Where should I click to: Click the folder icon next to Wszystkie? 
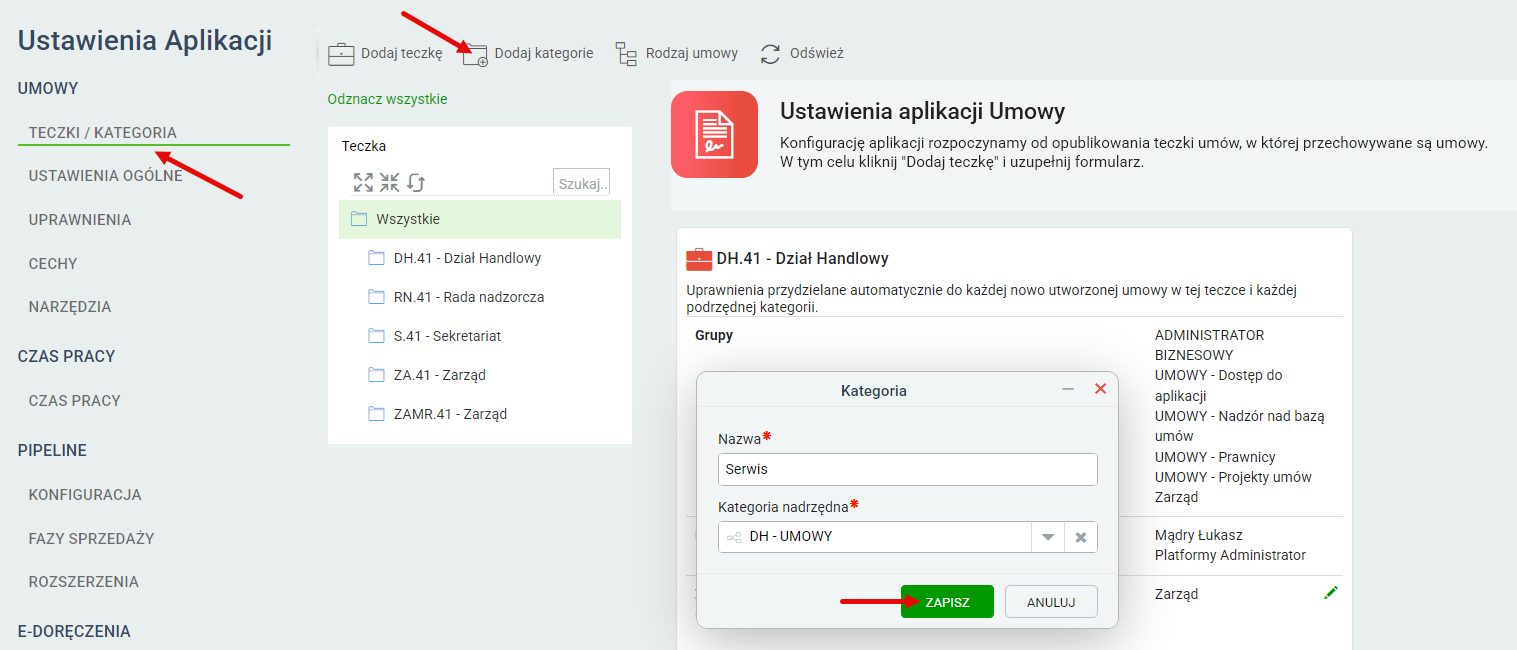click(x=359, y=219)
